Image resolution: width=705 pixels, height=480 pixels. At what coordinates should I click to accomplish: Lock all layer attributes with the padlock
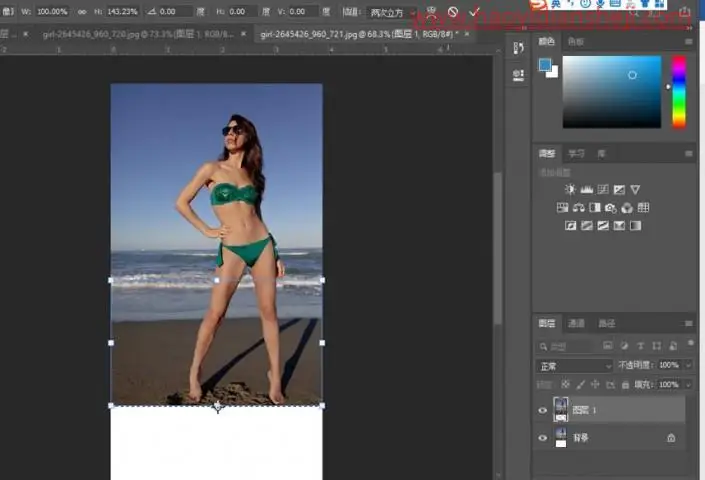[625, 384]
